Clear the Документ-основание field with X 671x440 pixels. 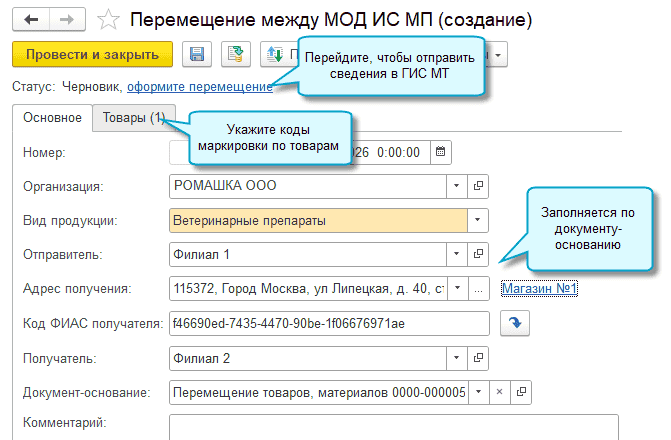tap(500, 392)
